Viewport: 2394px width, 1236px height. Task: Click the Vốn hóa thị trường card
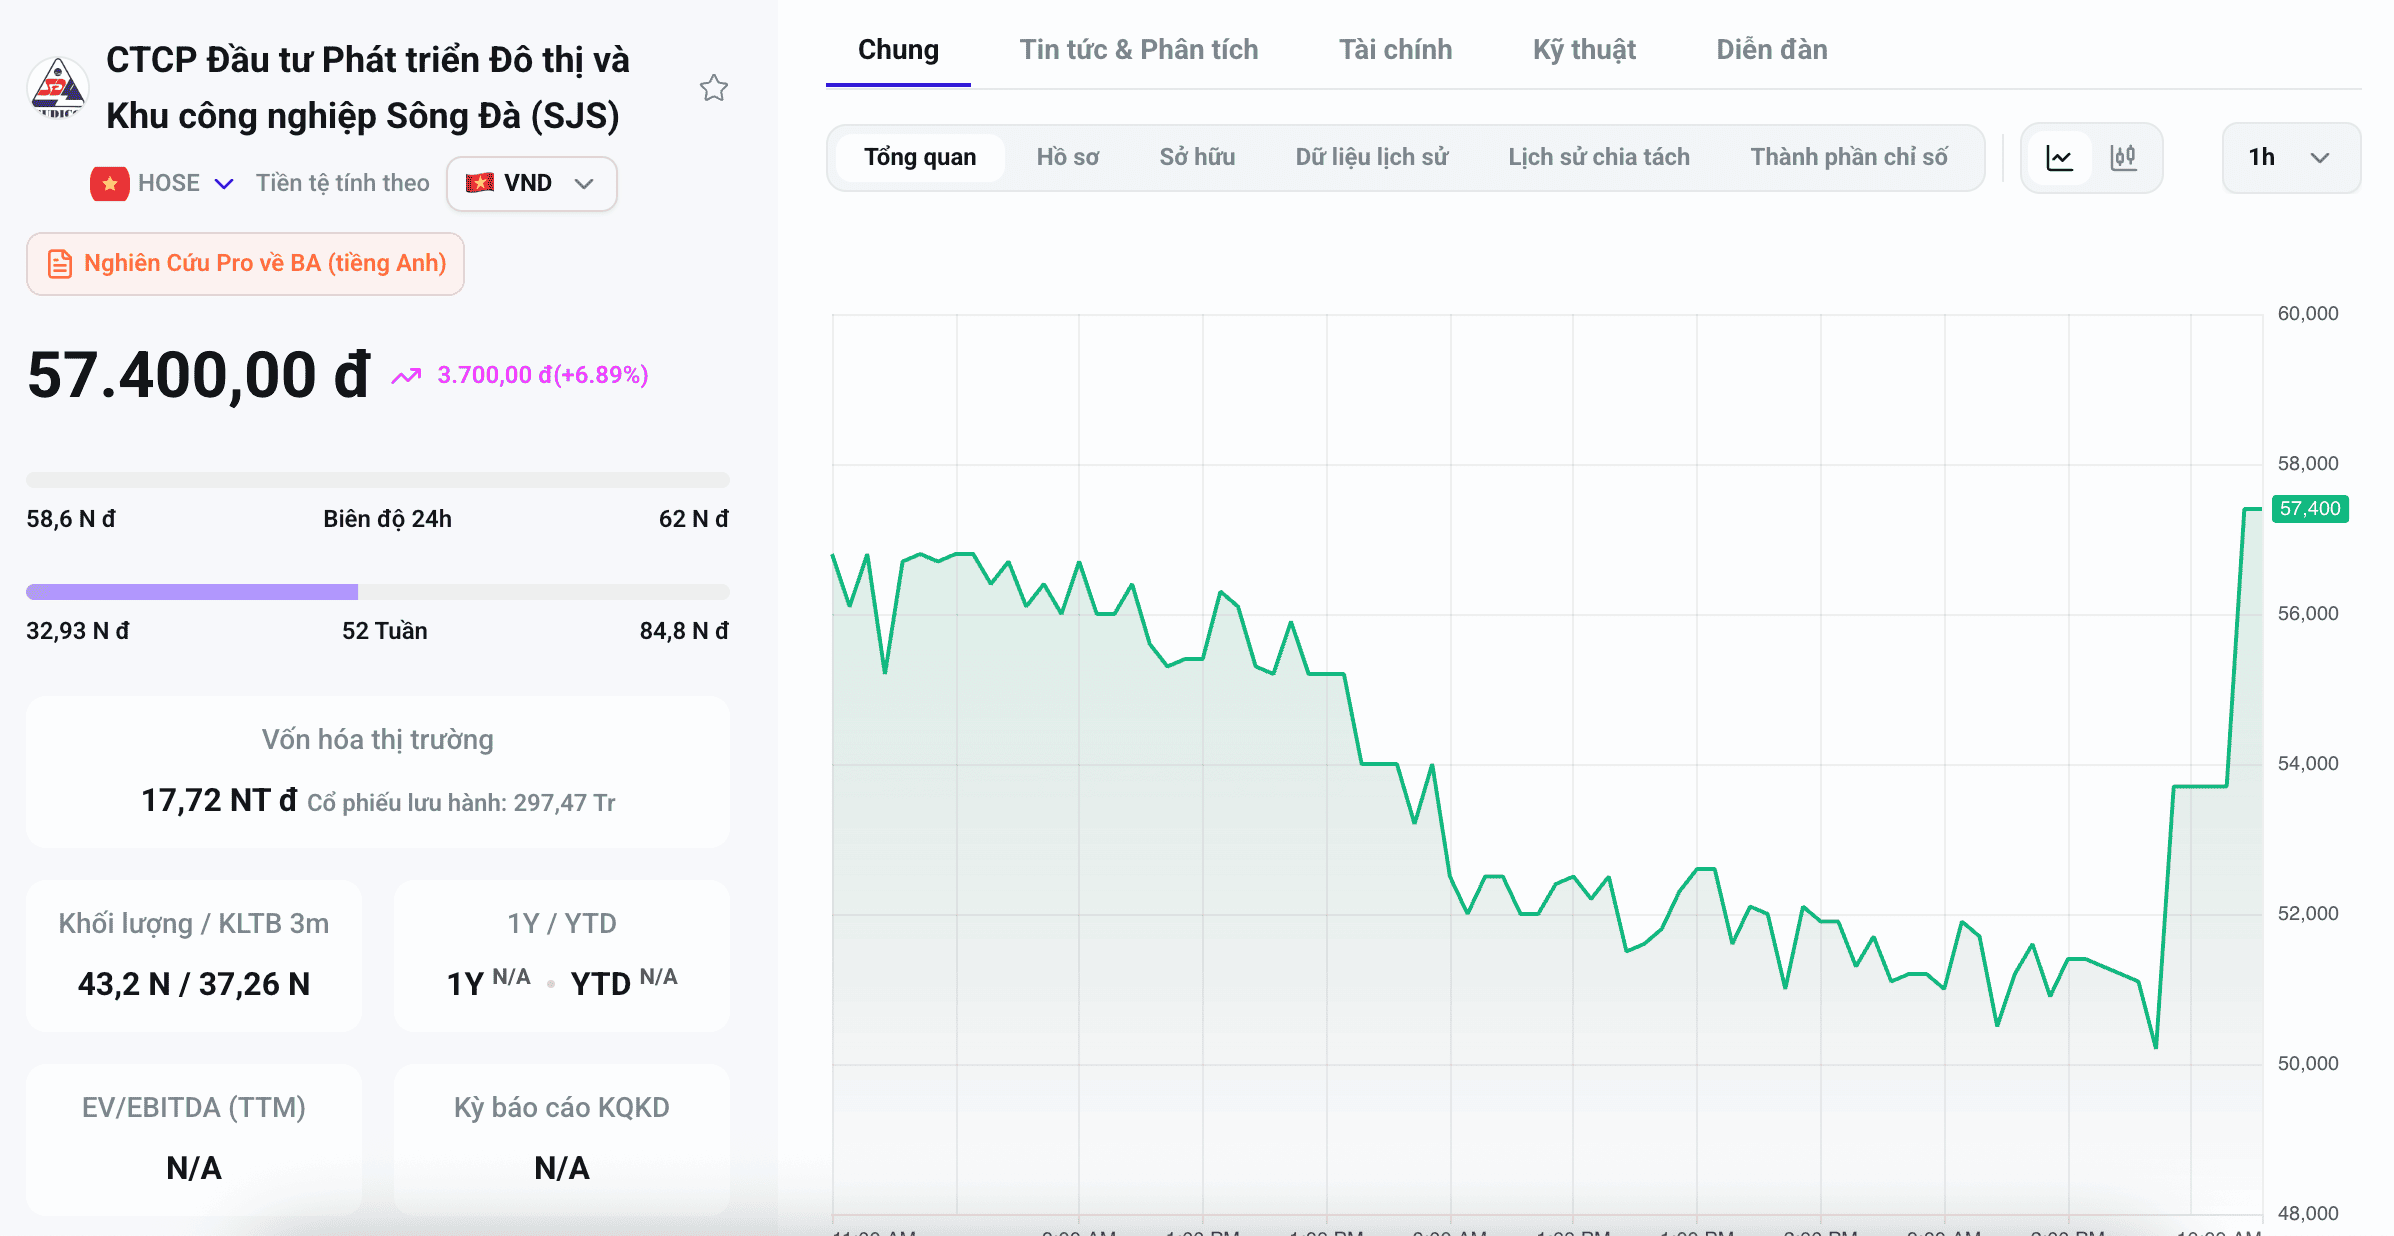tap(378, 771)
